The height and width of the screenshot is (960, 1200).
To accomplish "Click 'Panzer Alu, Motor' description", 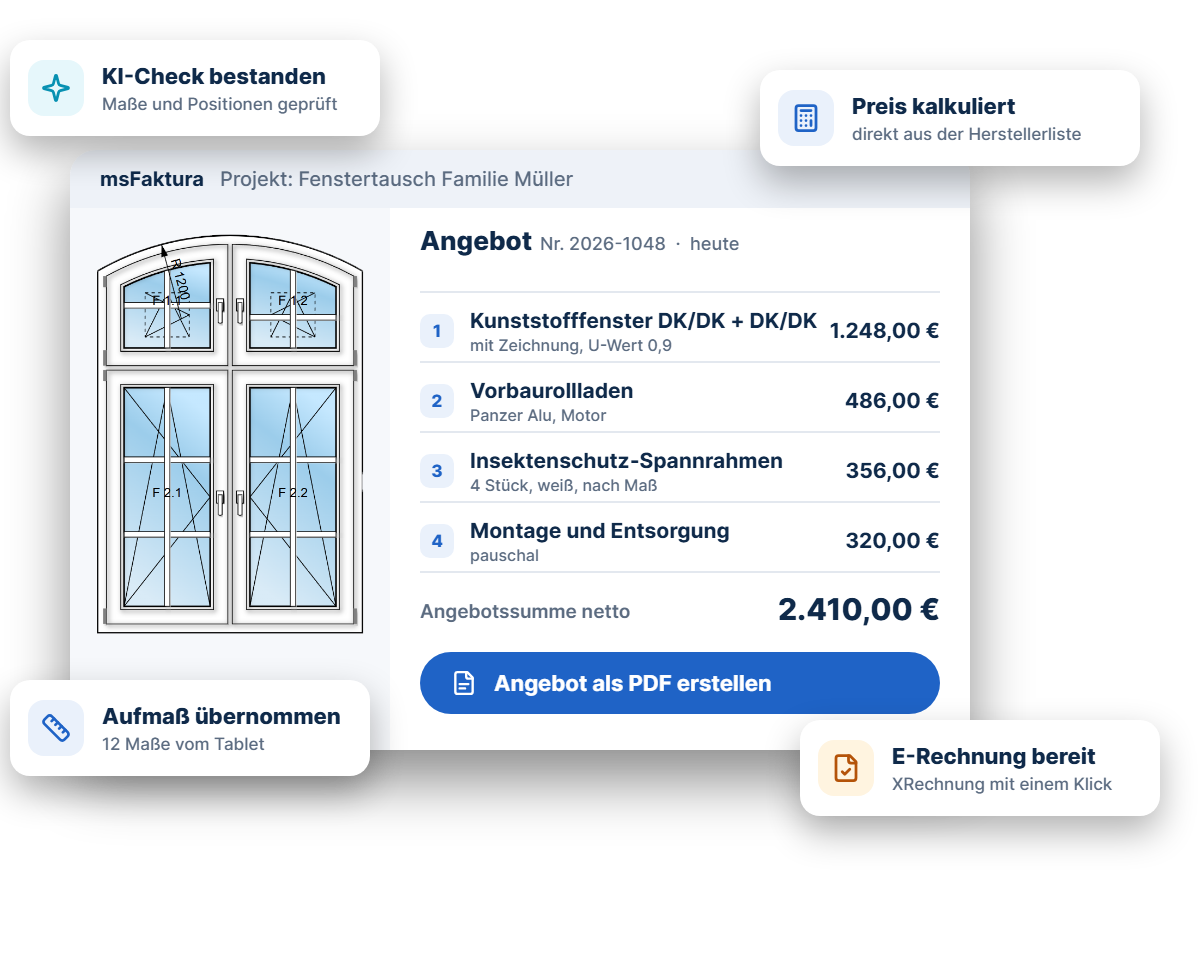I will [538, 416].
